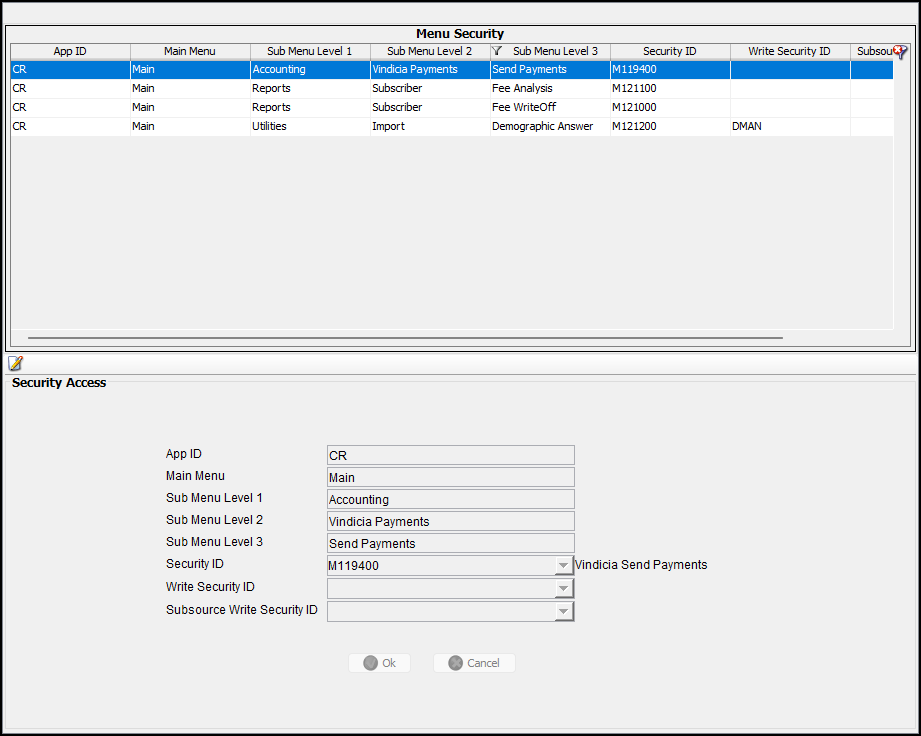This screenshot has width=921, height=736.
Task: Expand the Write Security ID dropdown
Action: coord(564,589)
